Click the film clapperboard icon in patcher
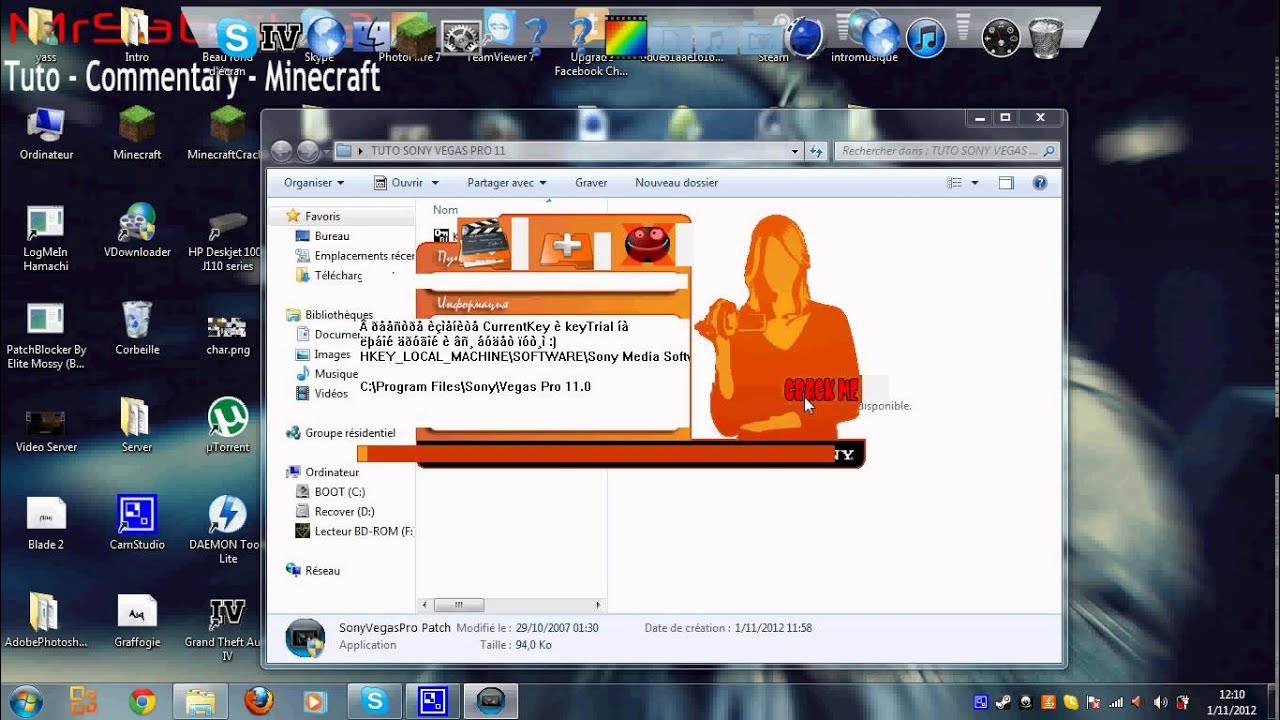 484,243
